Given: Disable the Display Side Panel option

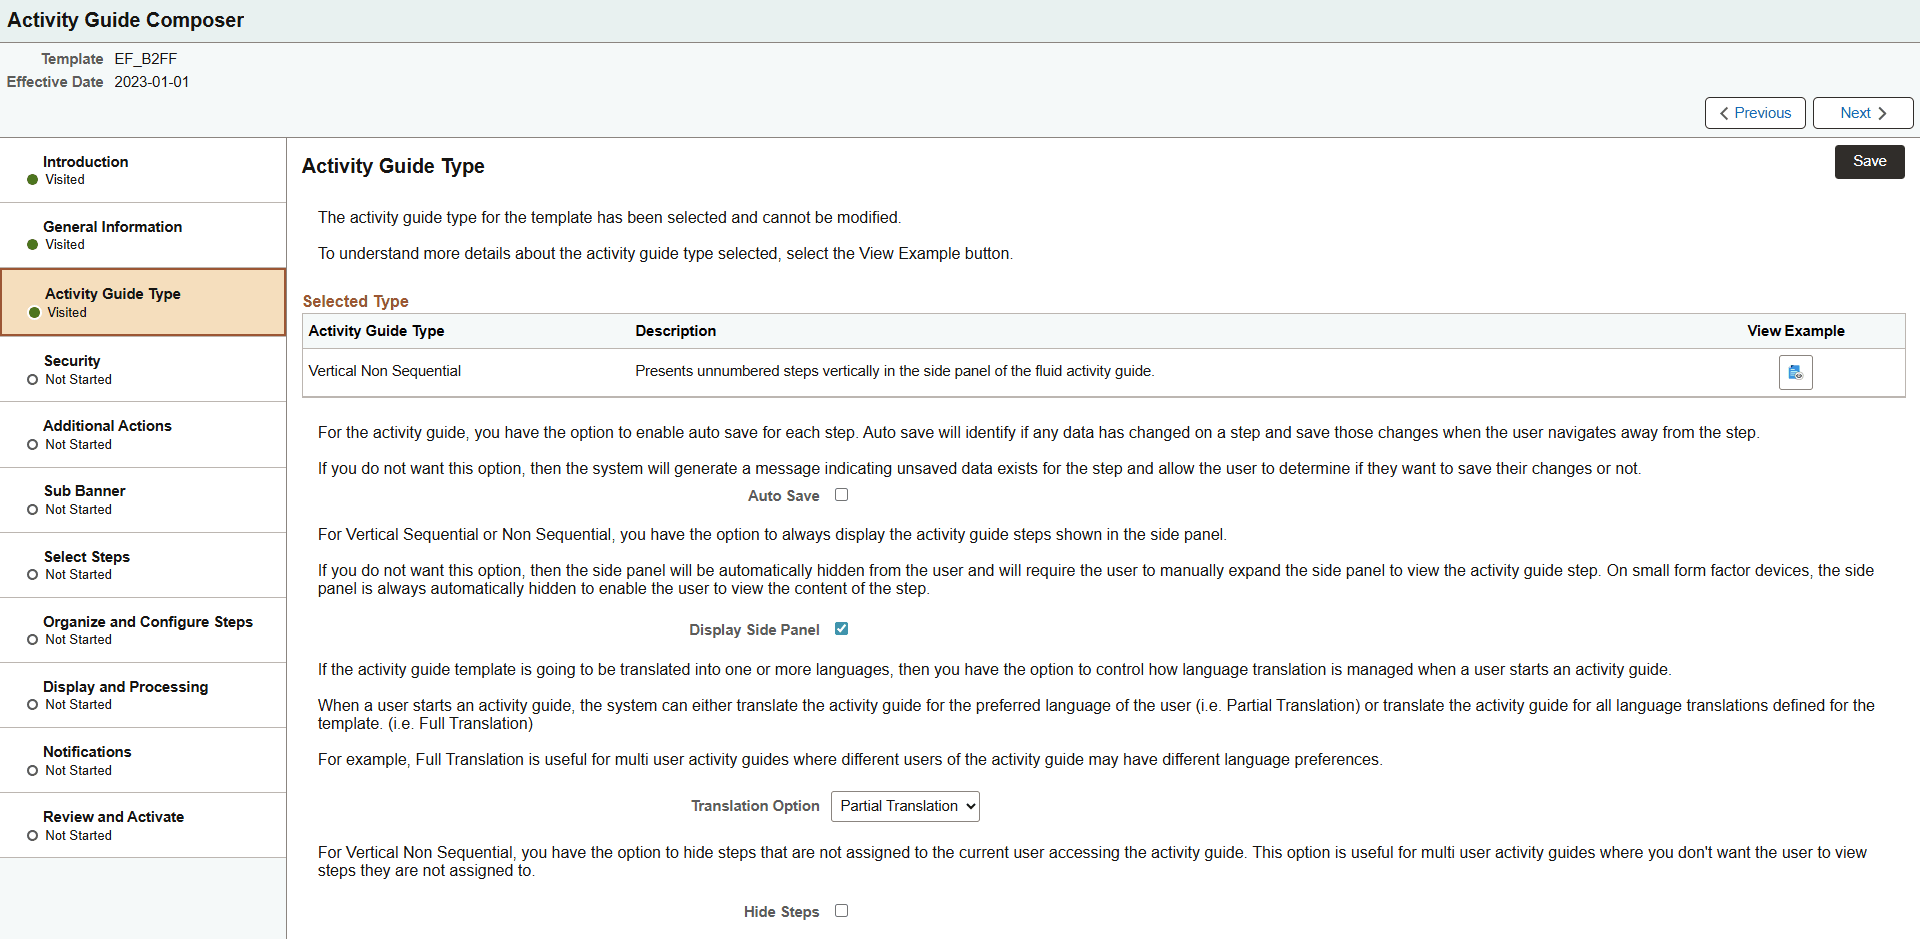Looking at the screenshot, I should pyautogui.click(x=841, y=628).
